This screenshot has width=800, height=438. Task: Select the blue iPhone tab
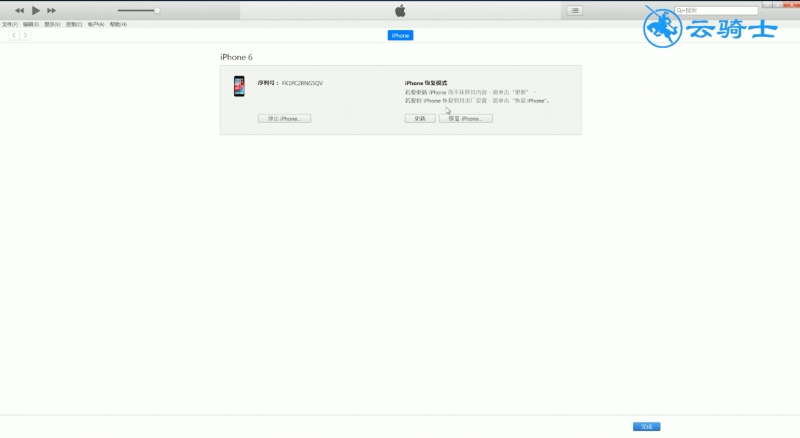coord(401,35)
